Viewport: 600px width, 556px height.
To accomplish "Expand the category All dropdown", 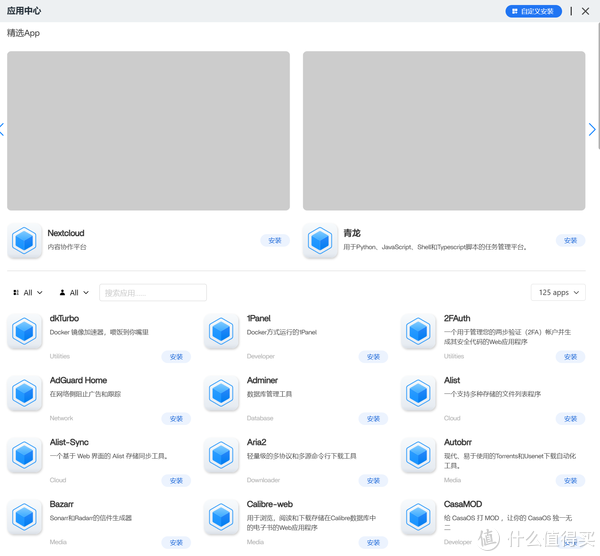I will coord(28,293).
